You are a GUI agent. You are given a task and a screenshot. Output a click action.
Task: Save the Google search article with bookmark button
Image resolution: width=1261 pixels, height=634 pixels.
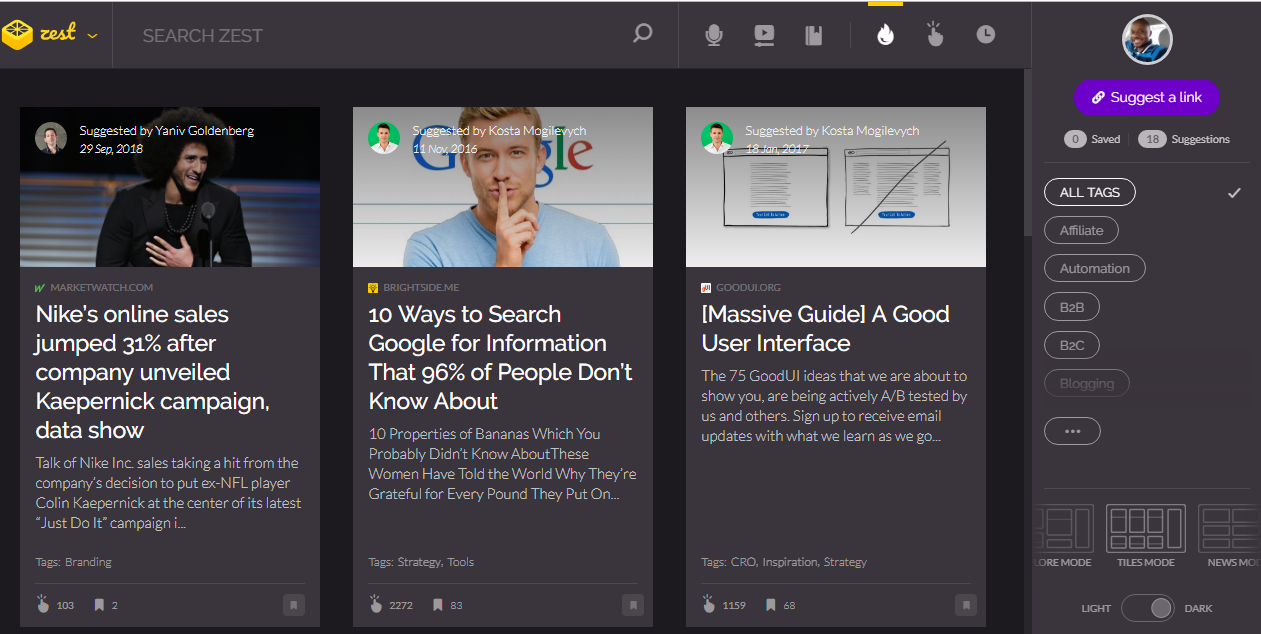click(x=632, y=605)
